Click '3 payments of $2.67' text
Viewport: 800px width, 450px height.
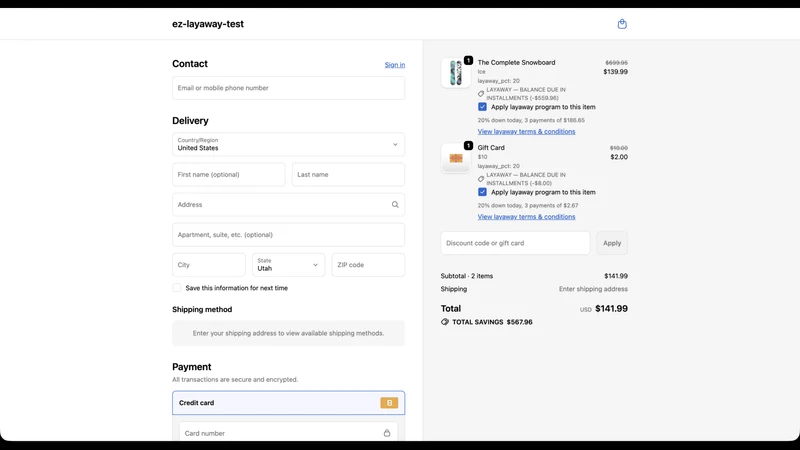(552, 206)
